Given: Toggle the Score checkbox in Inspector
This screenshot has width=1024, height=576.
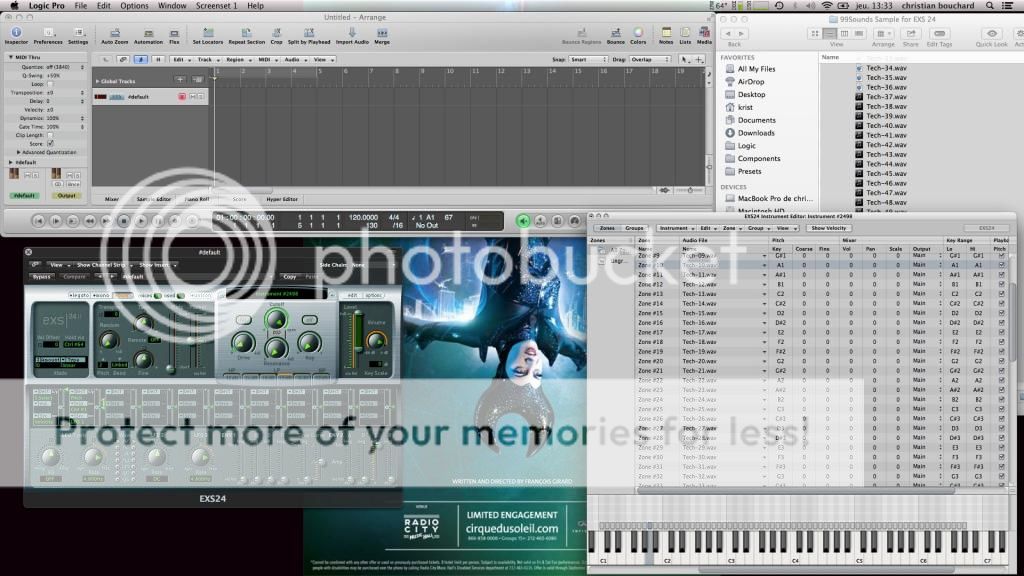Looking at the screenshot, I should pos(51,143).
